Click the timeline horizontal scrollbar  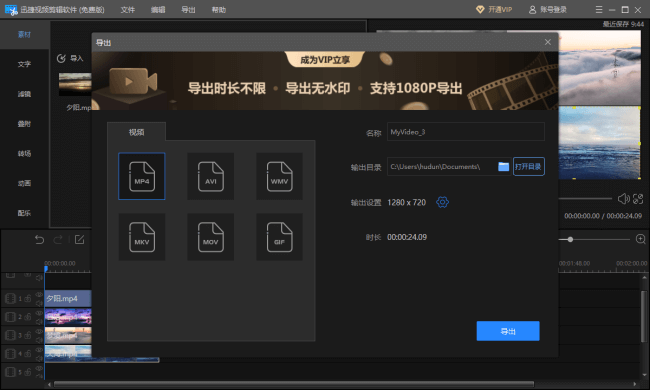293,384
